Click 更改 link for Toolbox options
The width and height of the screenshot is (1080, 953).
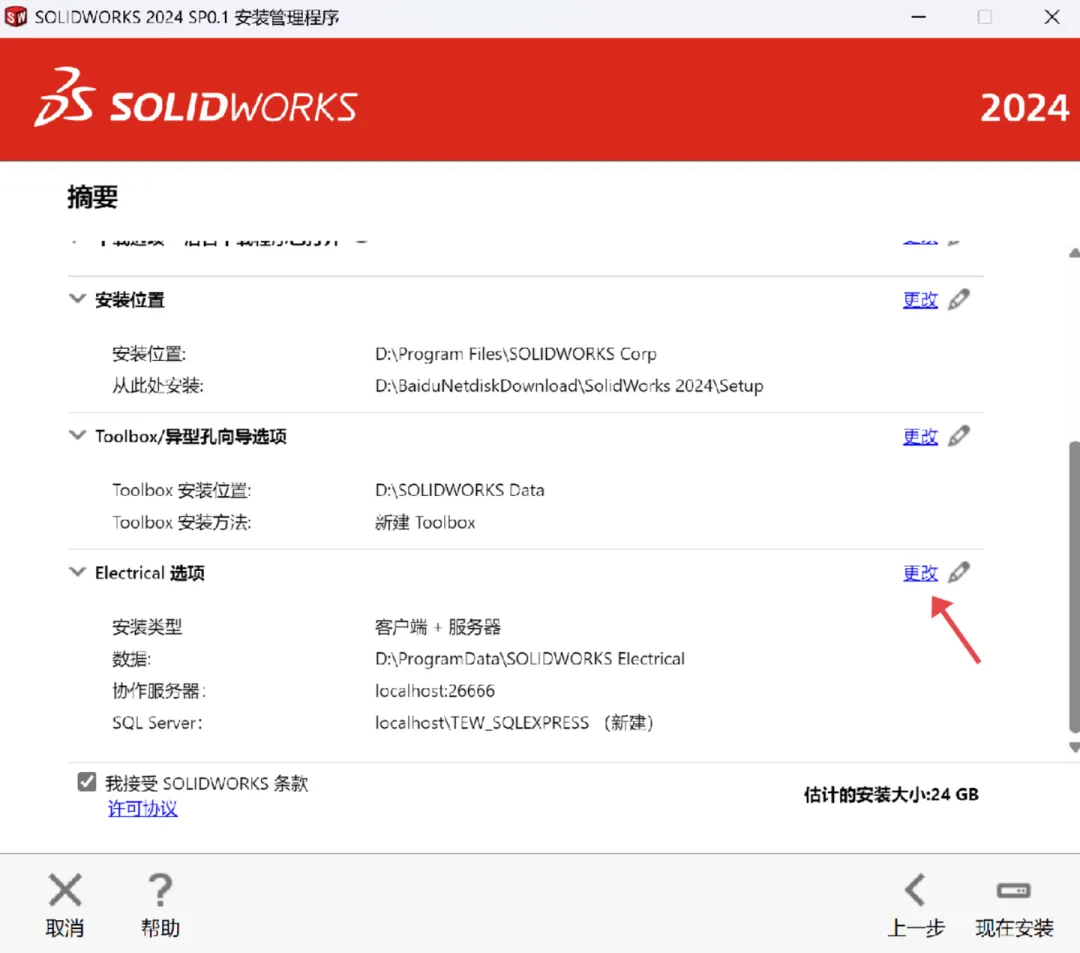coord(920,436)
